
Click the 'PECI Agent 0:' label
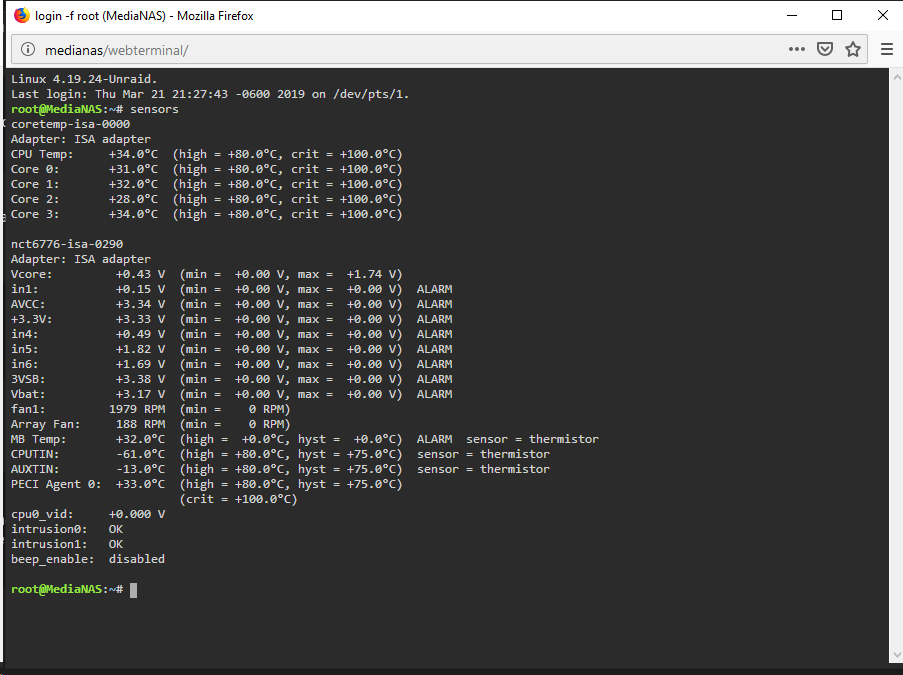56,484
